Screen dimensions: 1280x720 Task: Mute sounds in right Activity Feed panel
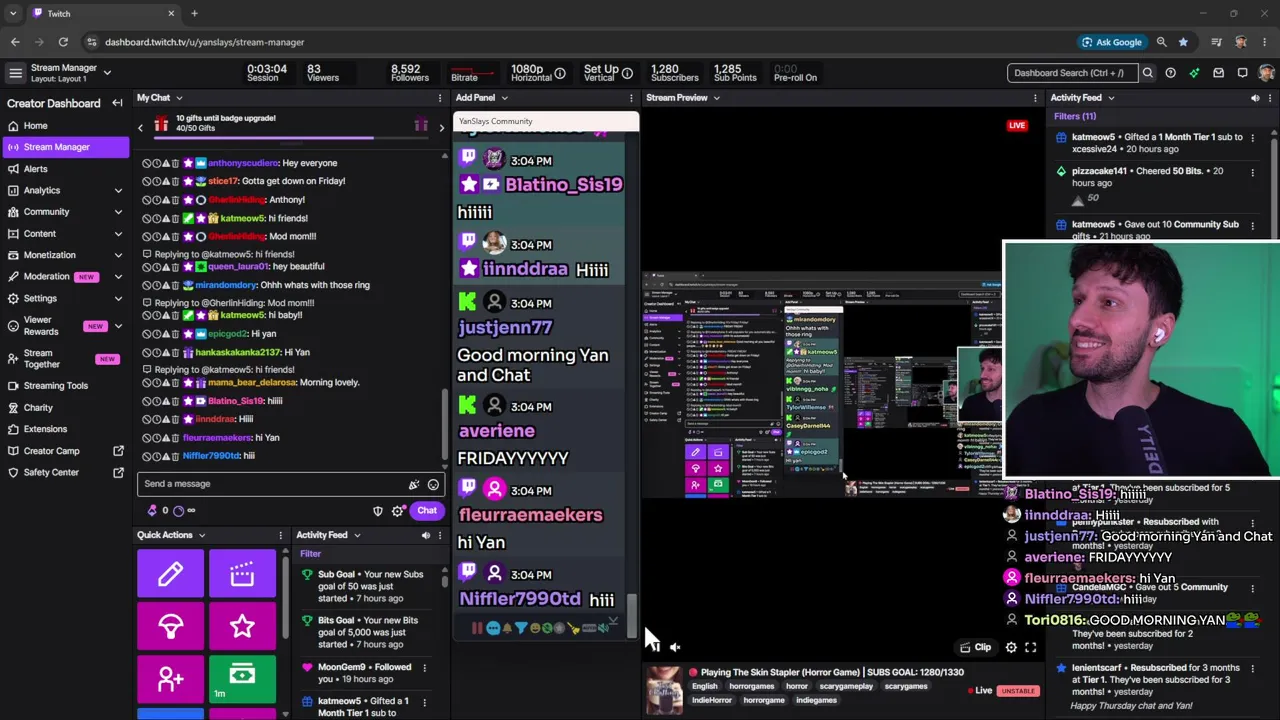1255,98
